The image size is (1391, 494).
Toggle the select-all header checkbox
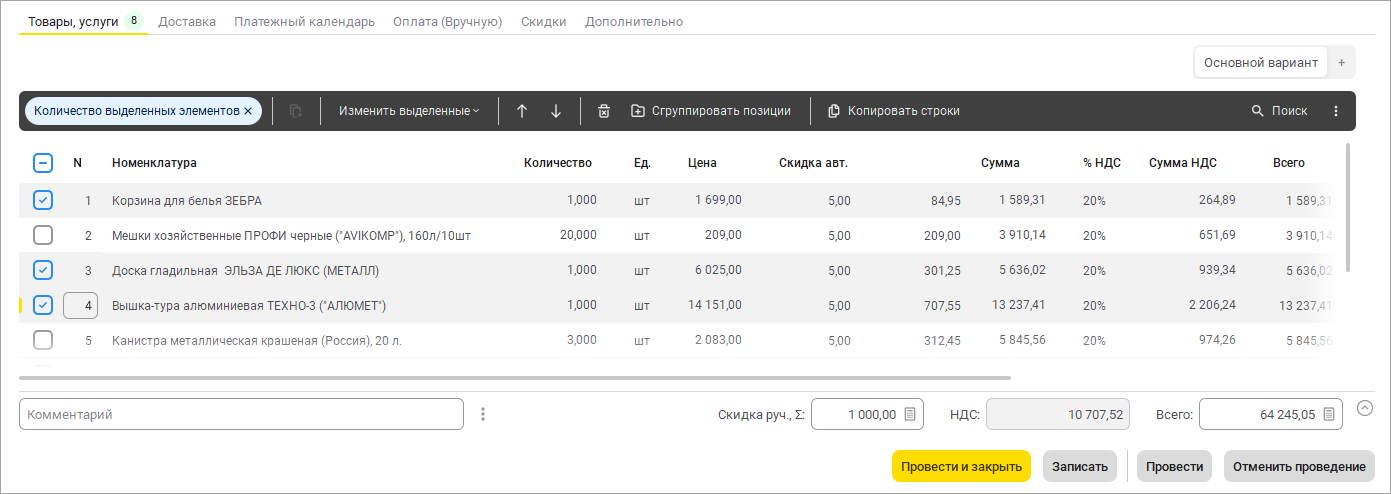(43, 163)
